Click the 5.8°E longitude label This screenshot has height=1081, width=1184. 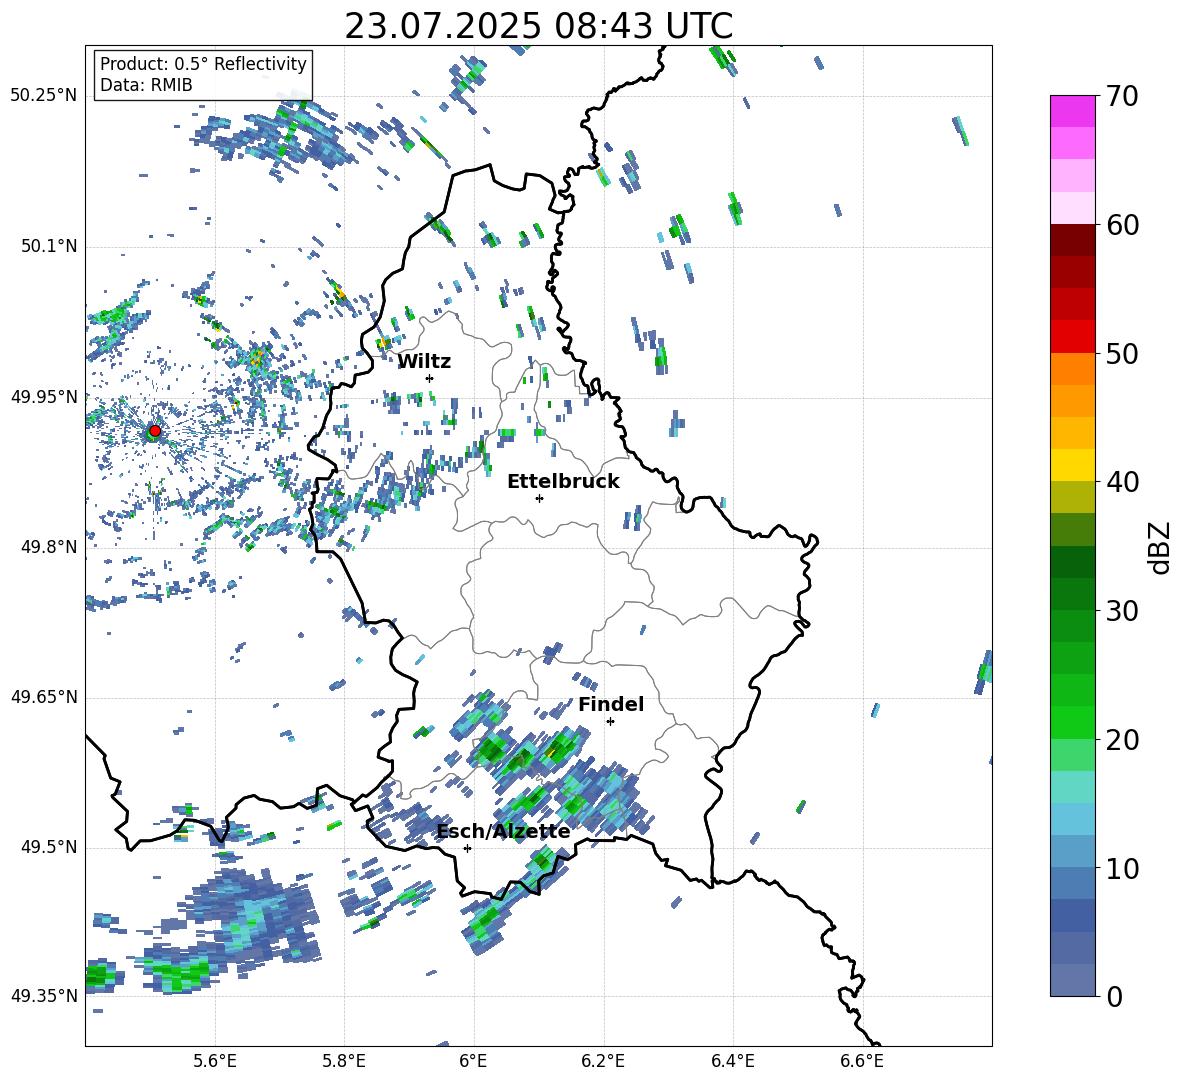pos(344,1062)
